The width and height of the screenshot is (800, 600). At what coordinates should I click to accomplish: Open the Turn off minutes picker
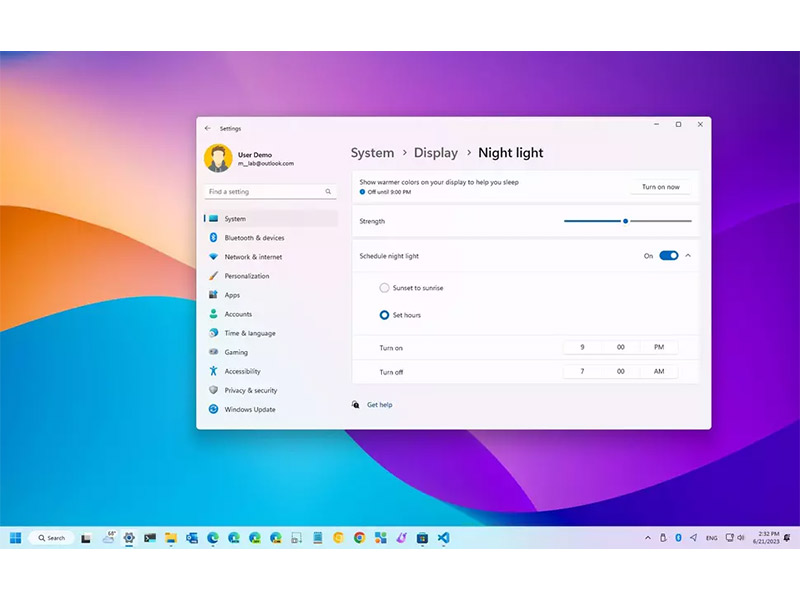[x=620, y=371]
